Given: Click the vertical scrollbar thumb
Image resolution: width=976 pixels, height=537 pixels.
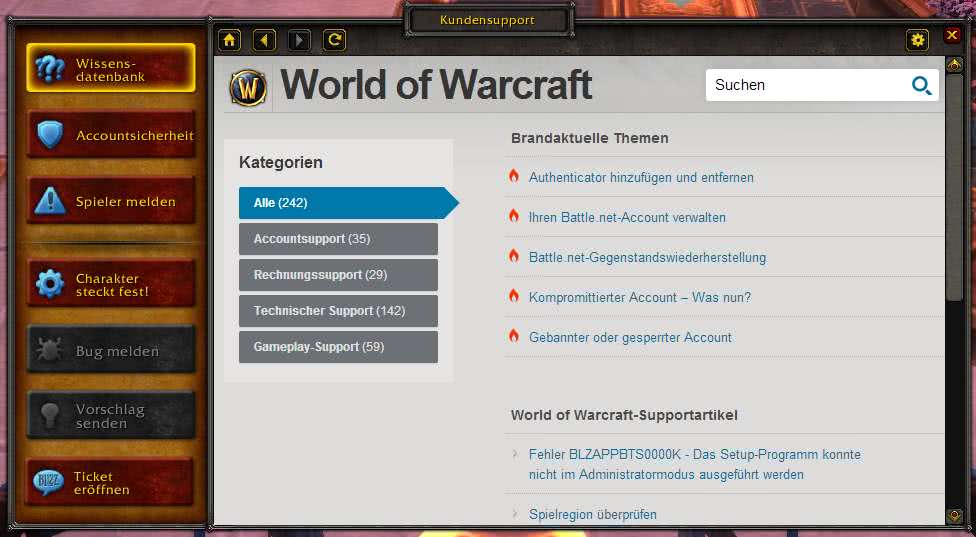Looking at the screenshot, I should tap(954, 187).
